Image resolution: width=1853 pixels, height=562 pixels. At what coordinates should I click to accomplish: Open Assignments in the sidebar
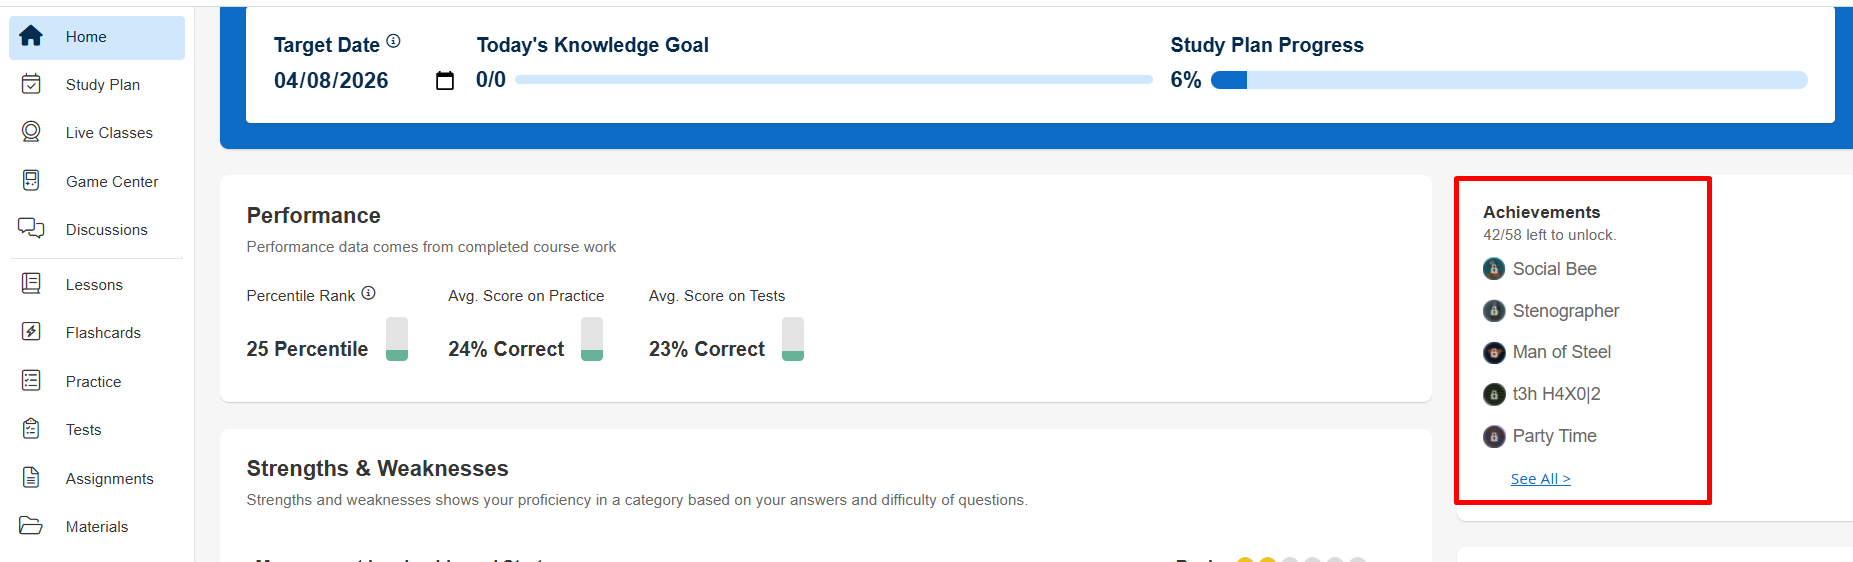point(109,479)
